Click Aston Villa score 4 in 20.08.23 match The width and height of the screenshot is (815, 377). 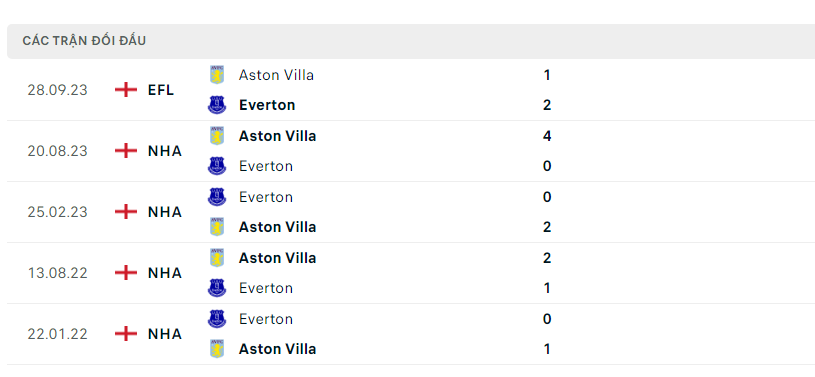547,136
